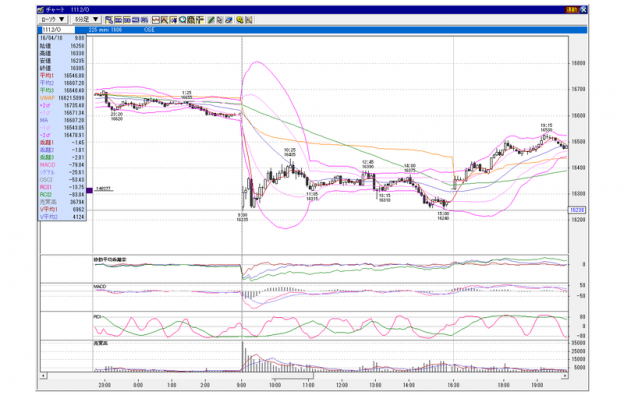Click the scrollbar right arrow
Screen dimensions: 624x395
pos(565,376)
